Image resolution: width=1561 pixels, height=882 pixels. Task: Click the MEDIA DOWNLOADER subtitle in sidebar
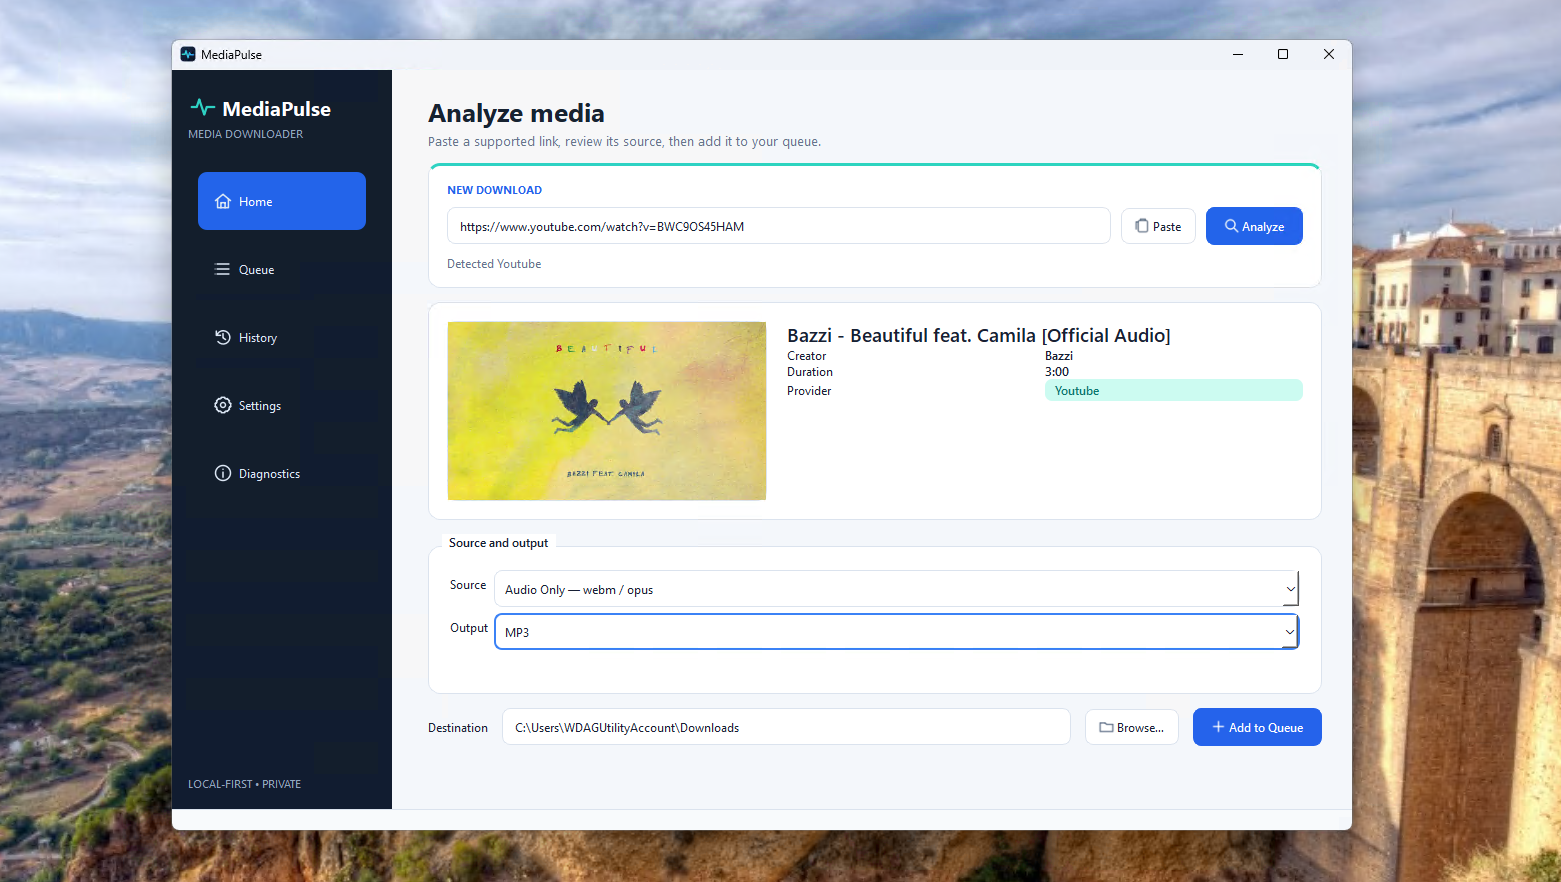pos(245,134)
